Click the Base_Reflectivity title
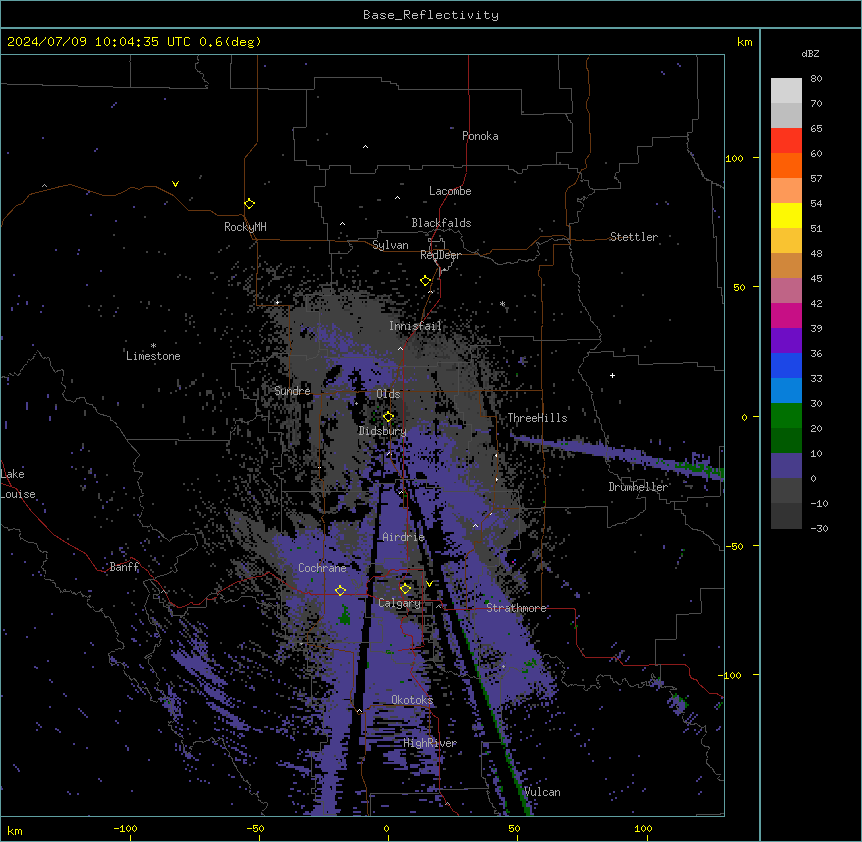Image resolution: width=862 pixels, height=842 pixels. coord(431,15)
